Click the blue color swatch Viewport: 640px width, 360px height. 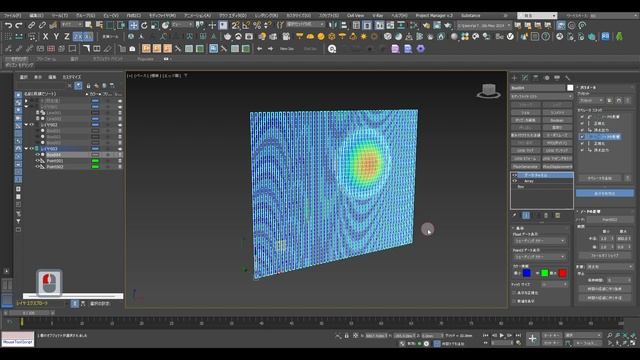coord(527,273)
